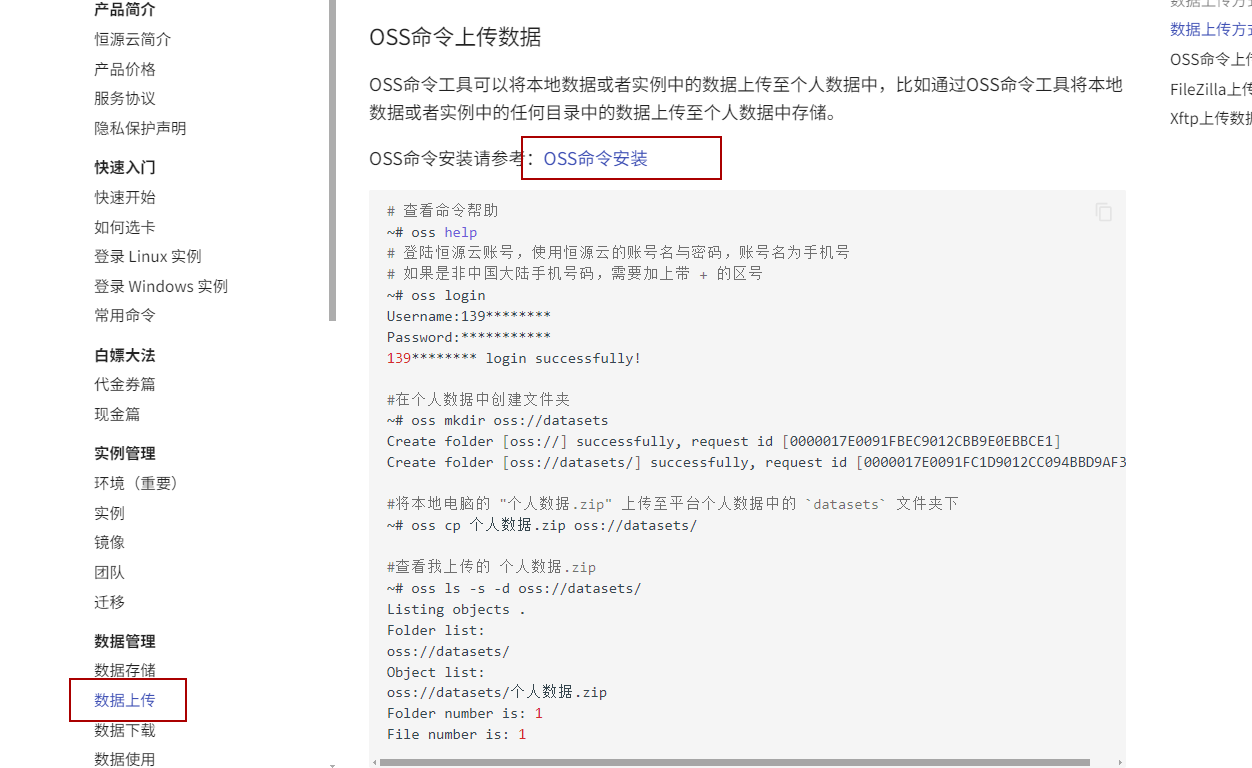
Task: Go to 登录 Linux 实例 page
Action: click(x=148, y=256)
